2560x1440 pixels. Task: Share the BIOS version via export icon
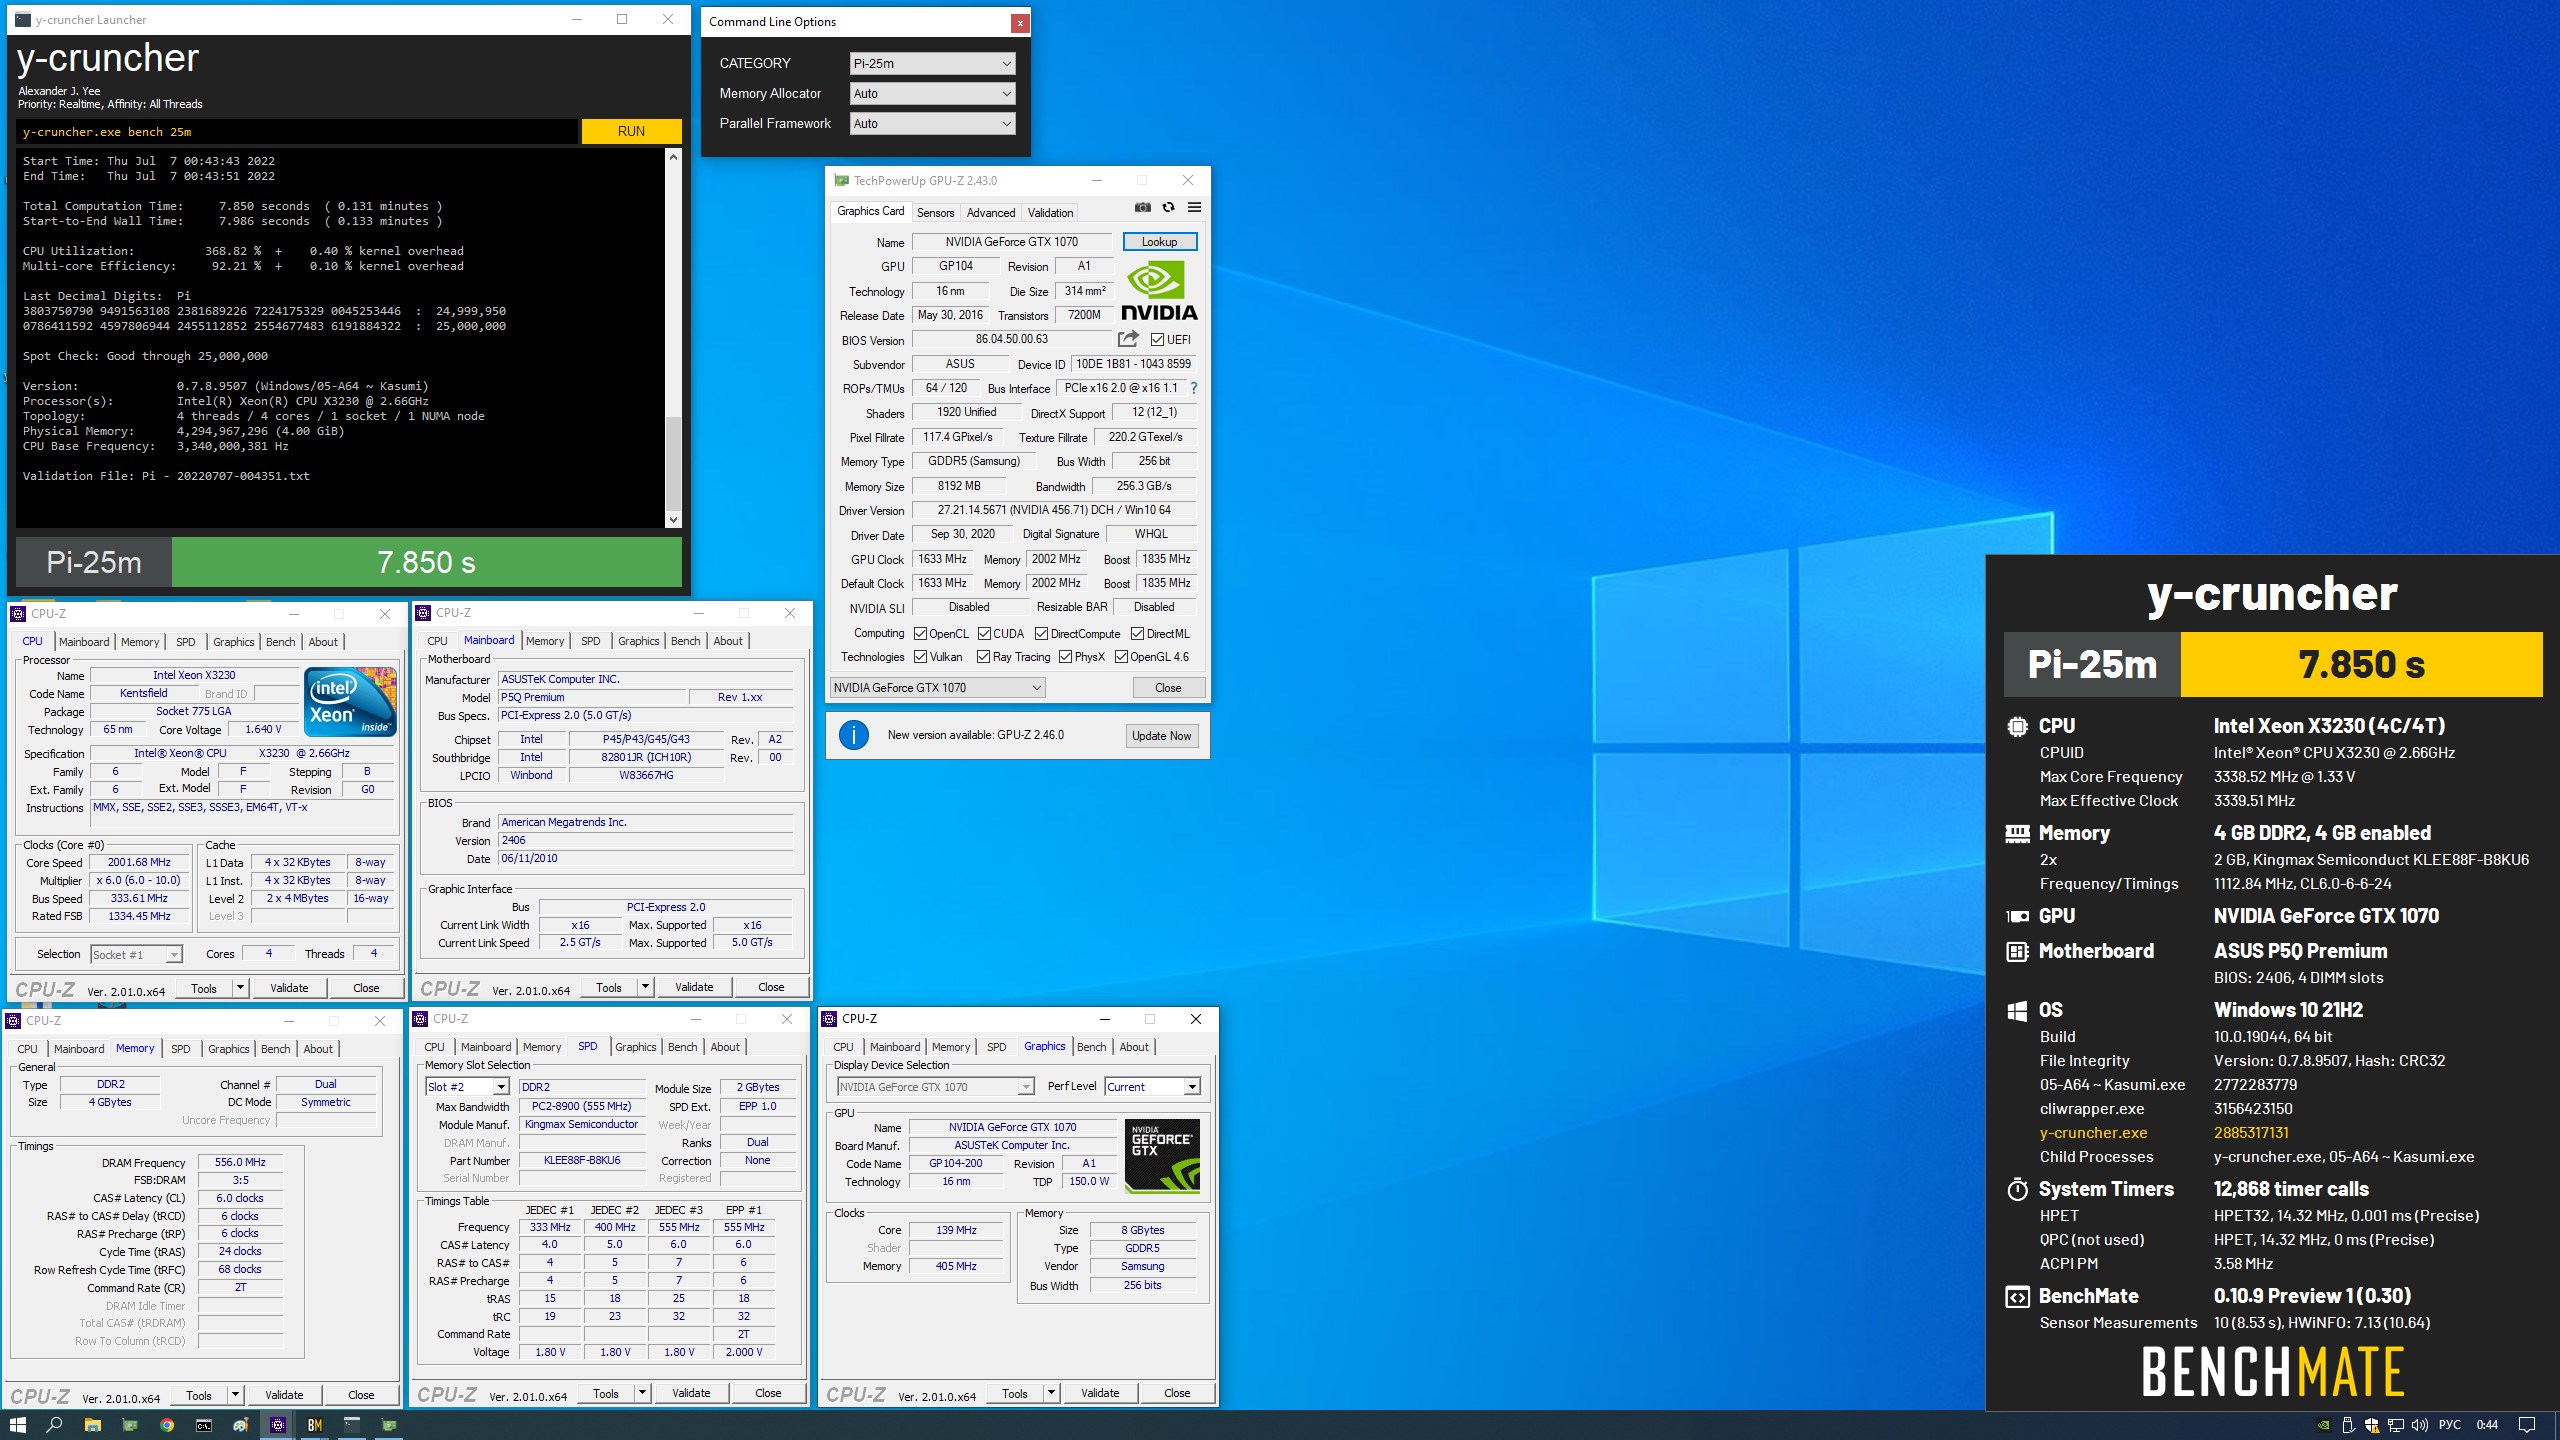coord(1128,339)
